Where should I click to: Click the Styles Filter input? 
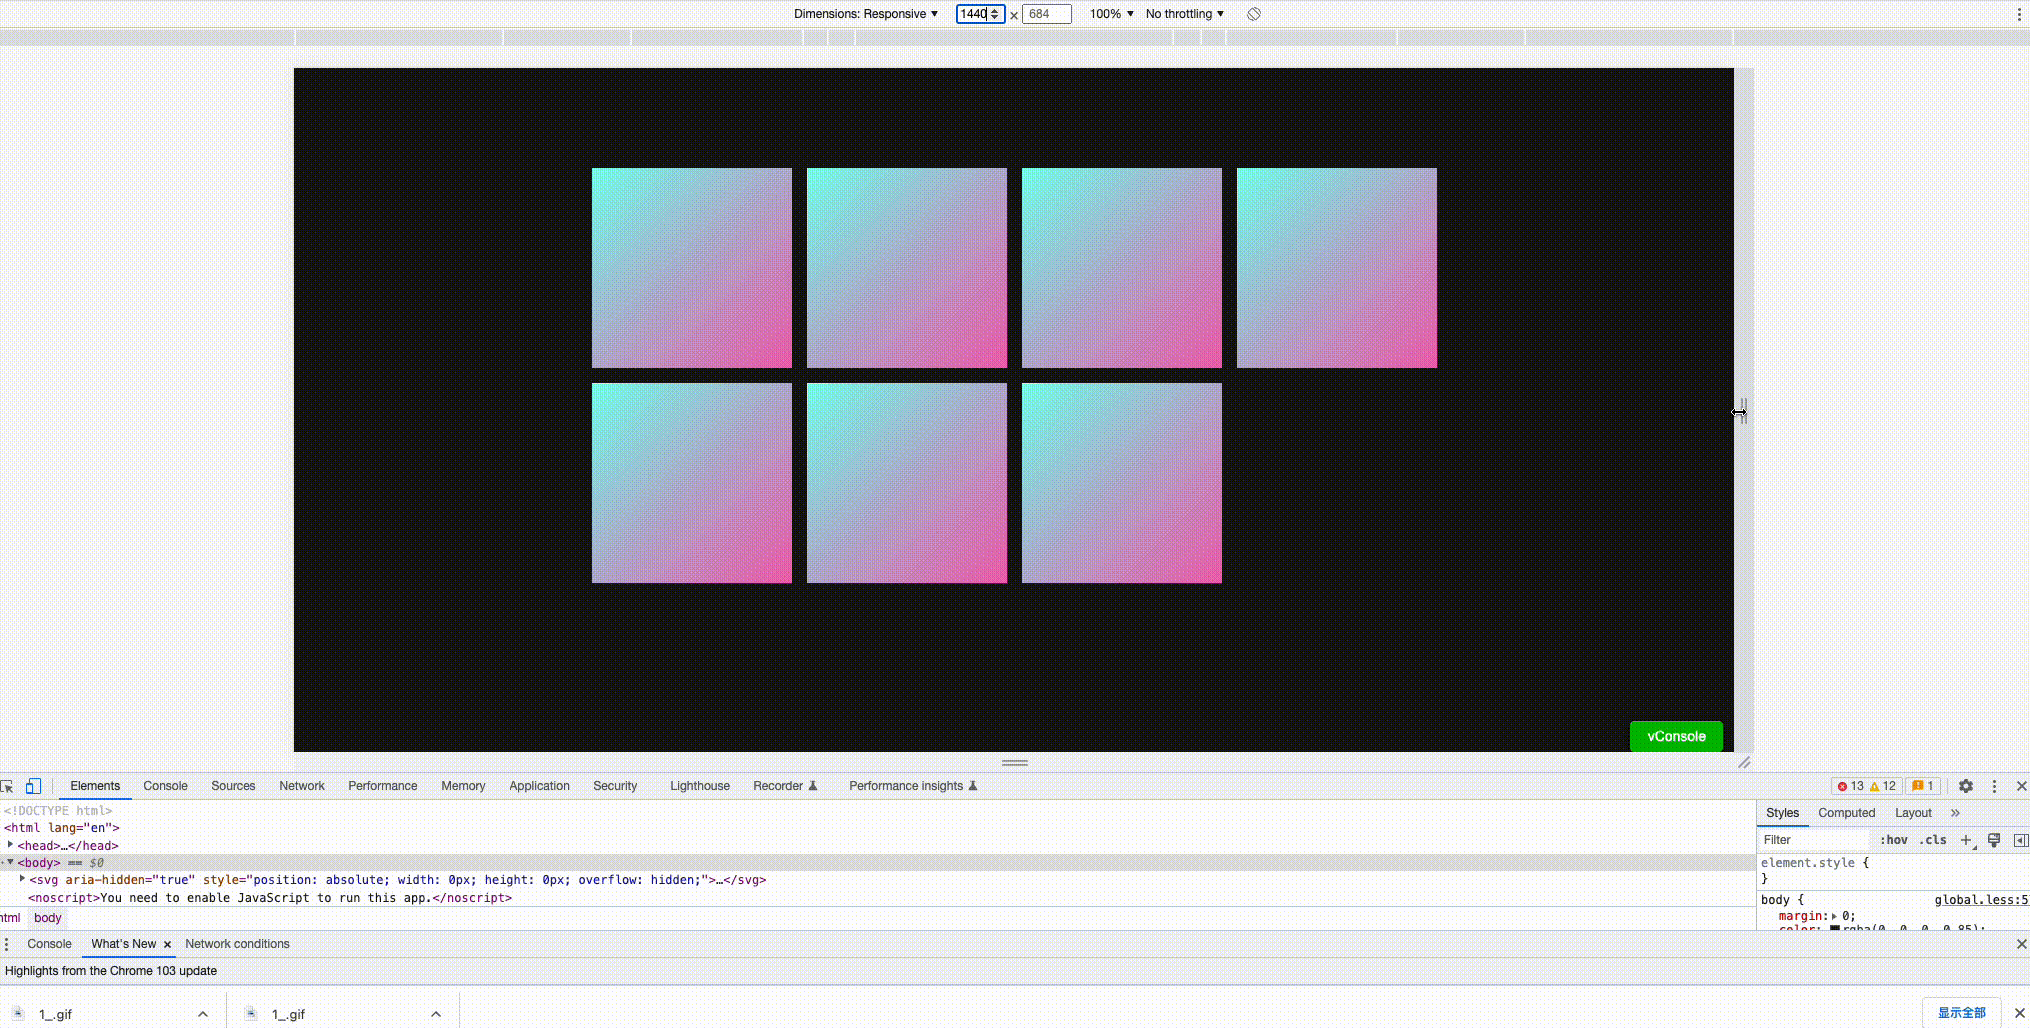1814,840
